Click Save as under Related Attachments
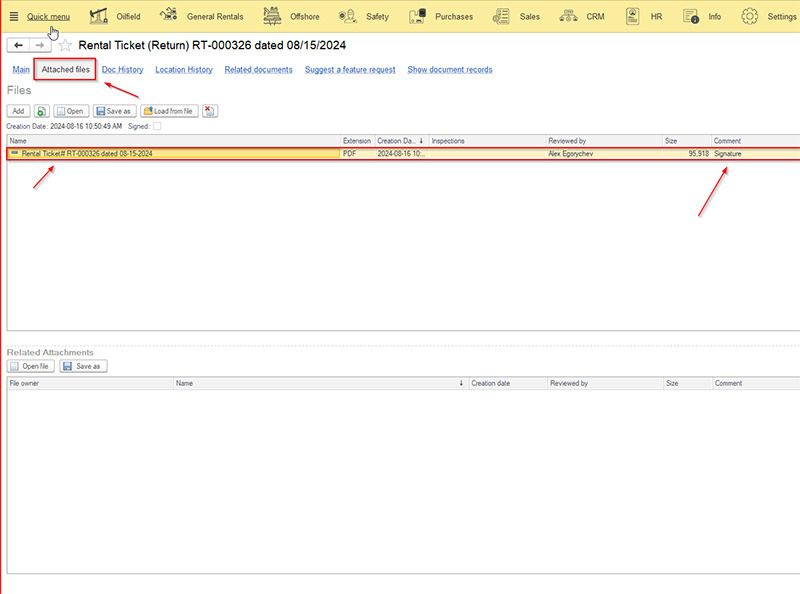Screen dimensions: 800x594 coord(83,367)
